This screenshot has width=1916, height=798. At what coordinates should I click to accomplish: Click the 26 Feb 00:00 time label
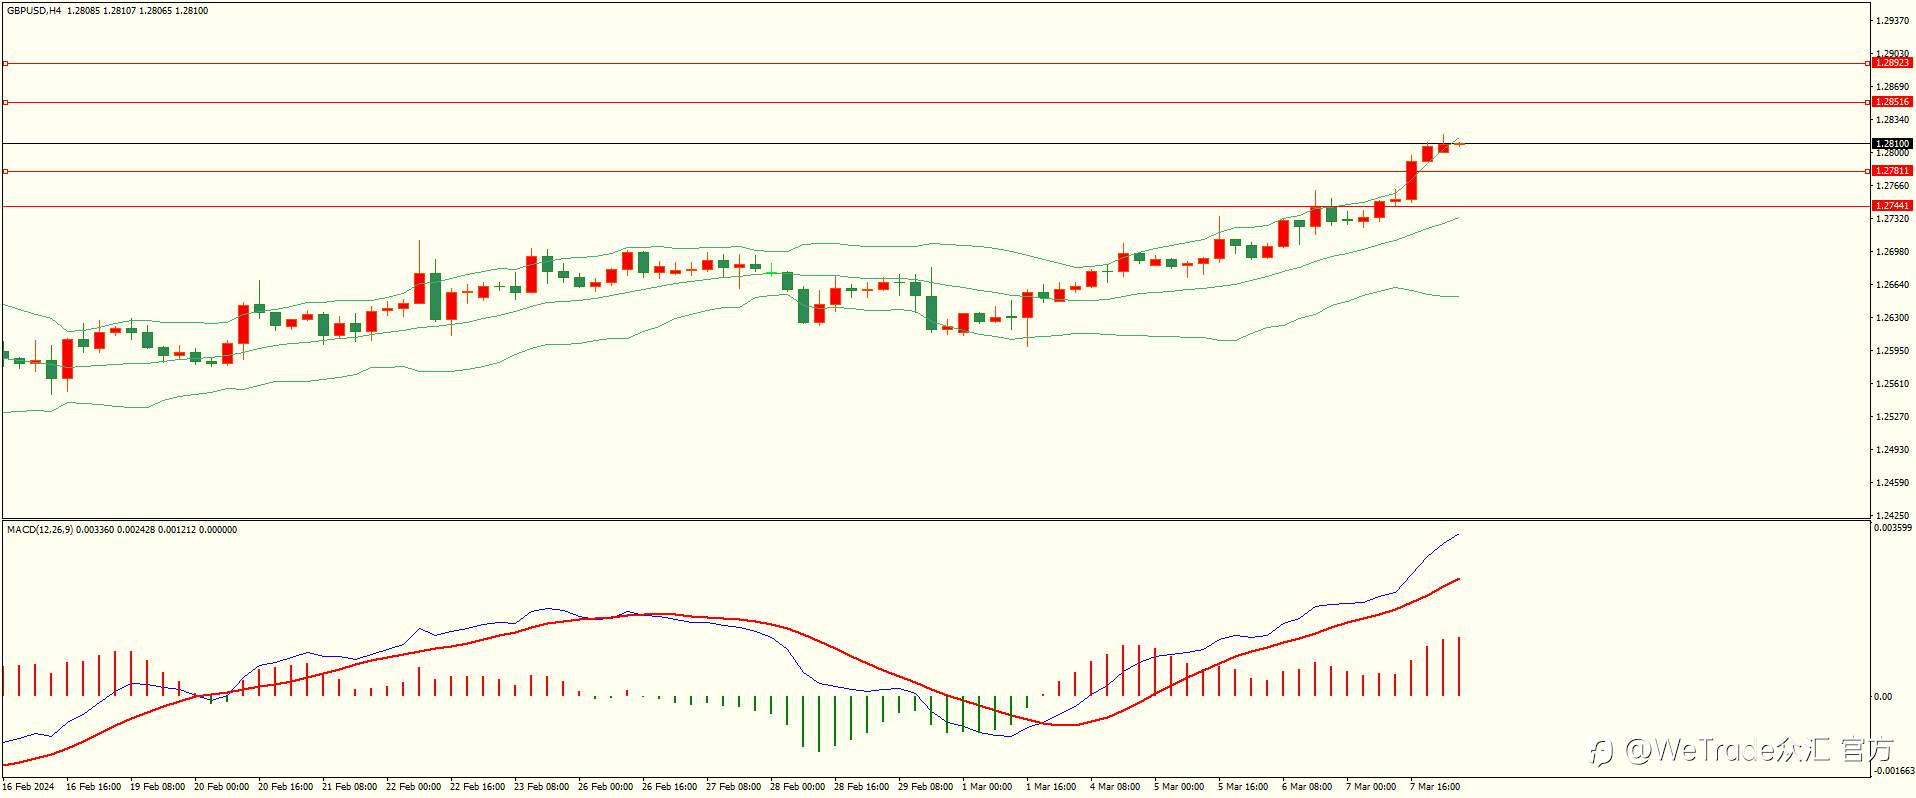(x=605, y=787)
